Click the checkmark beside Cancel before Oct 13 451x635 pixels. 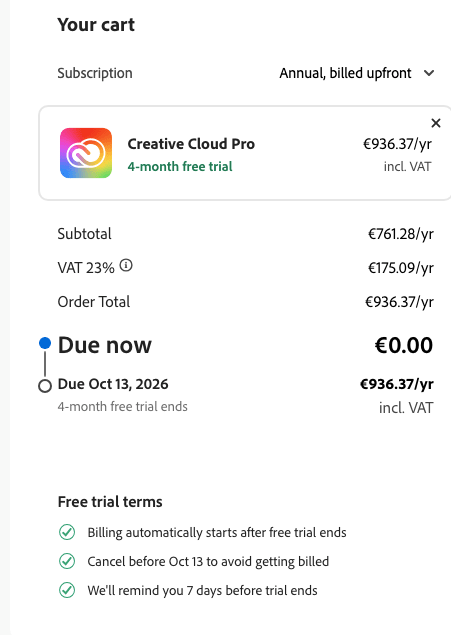pos(67,561)
